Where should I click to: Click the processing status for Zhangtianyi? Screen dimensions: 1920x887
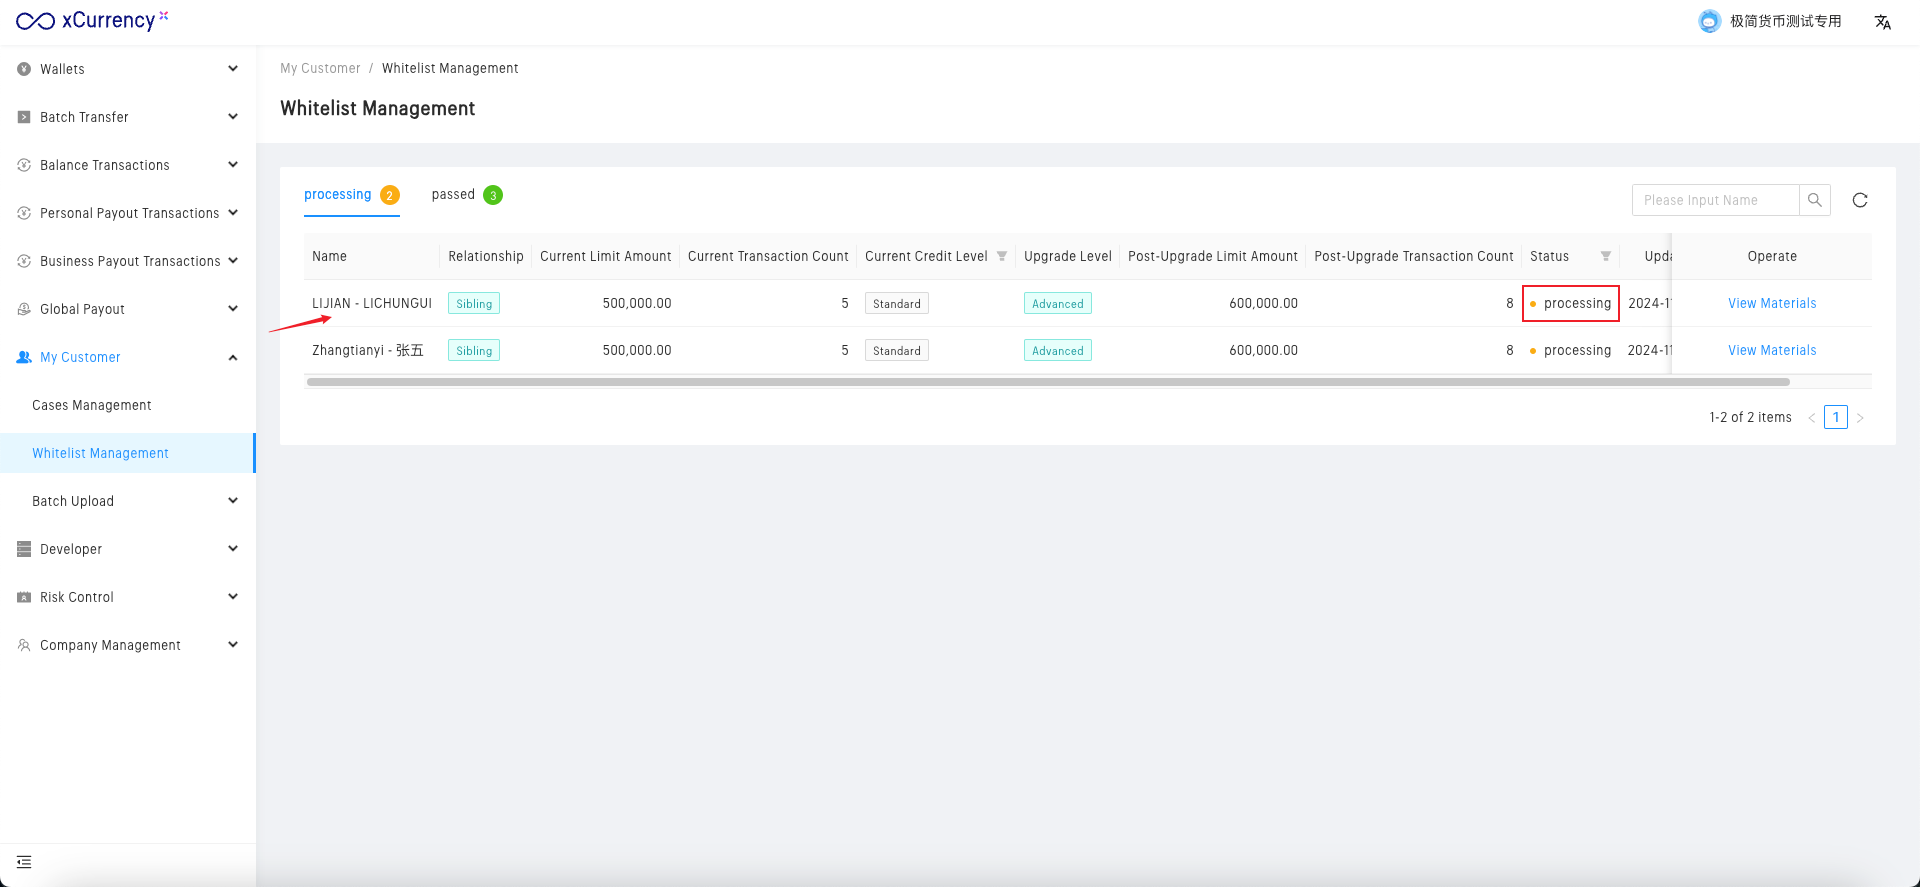click(x=1571, y=350)
